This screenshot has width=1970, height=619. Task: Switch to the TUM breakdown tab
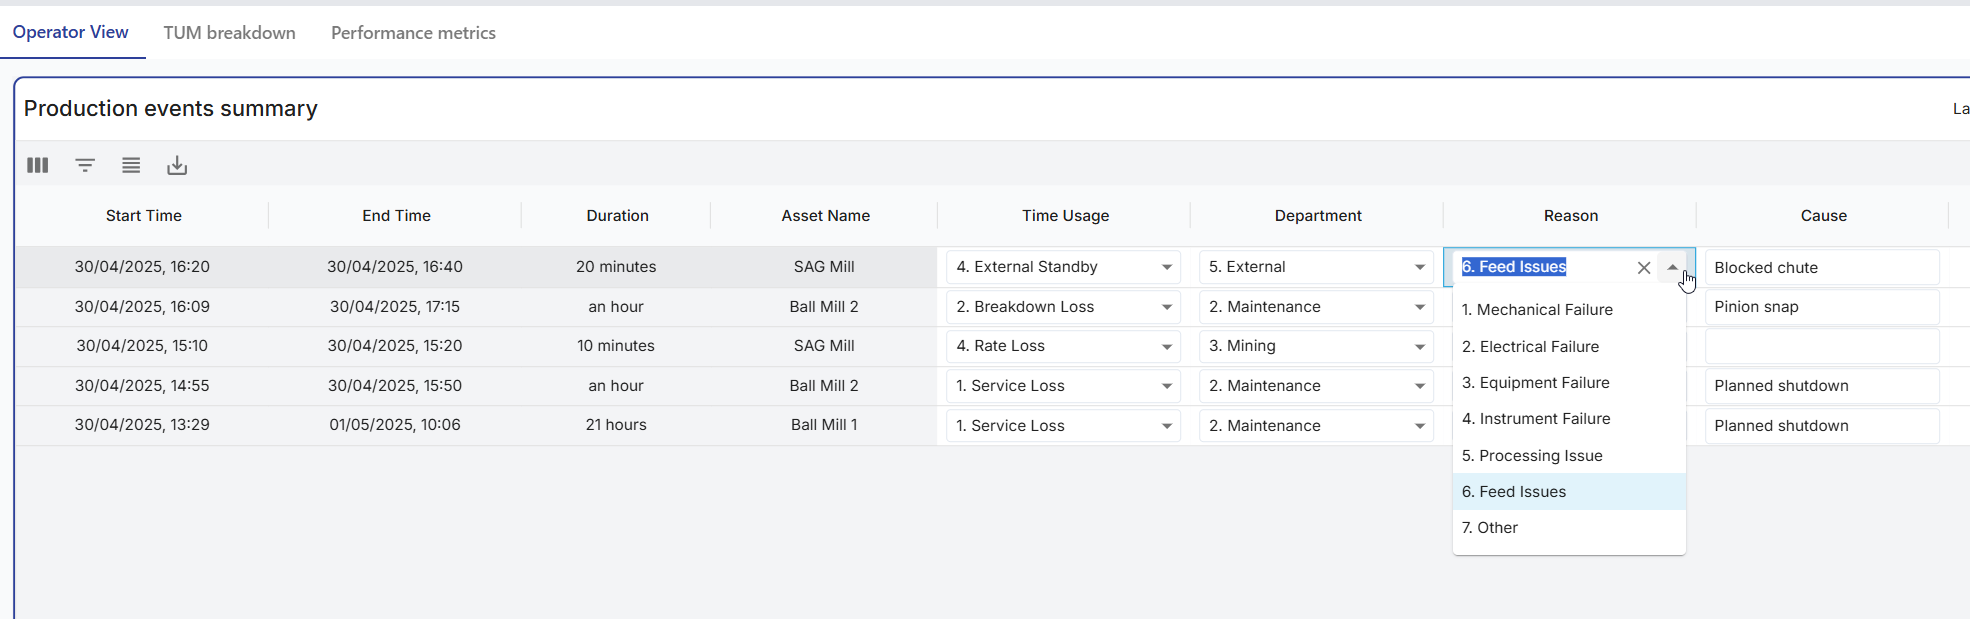coord(229,33)
